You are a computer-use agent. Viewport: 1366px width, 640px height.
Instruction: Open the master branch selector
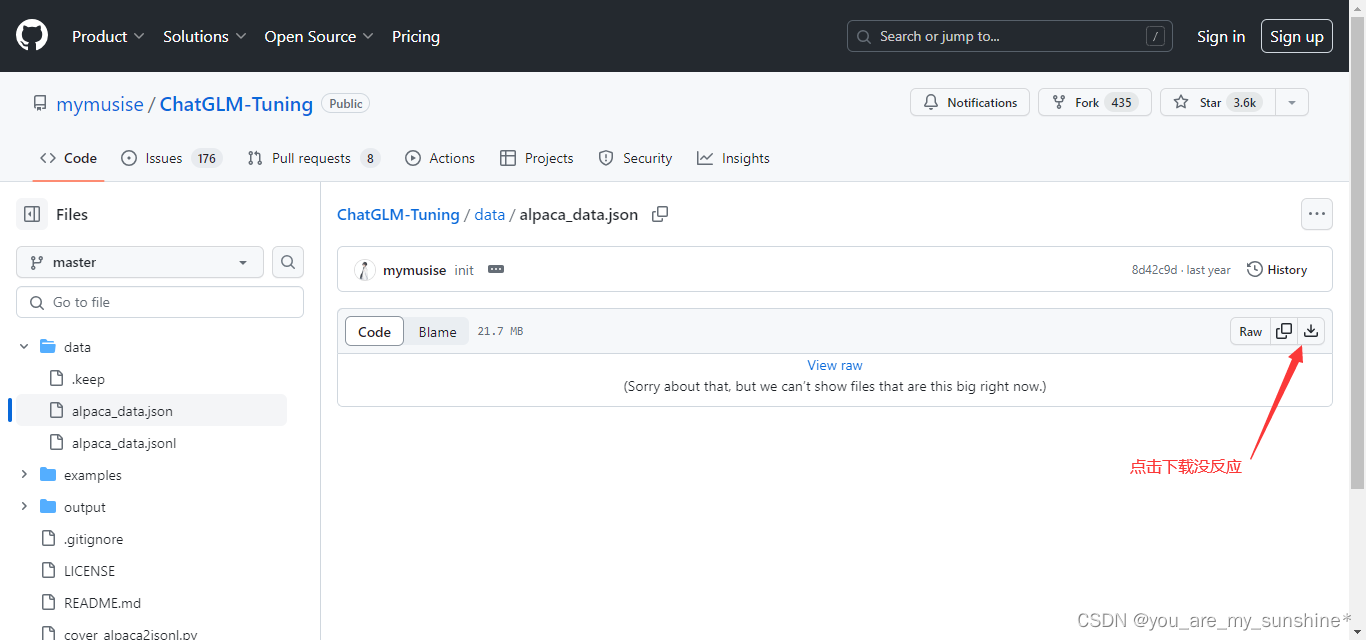tap(140, 262)
